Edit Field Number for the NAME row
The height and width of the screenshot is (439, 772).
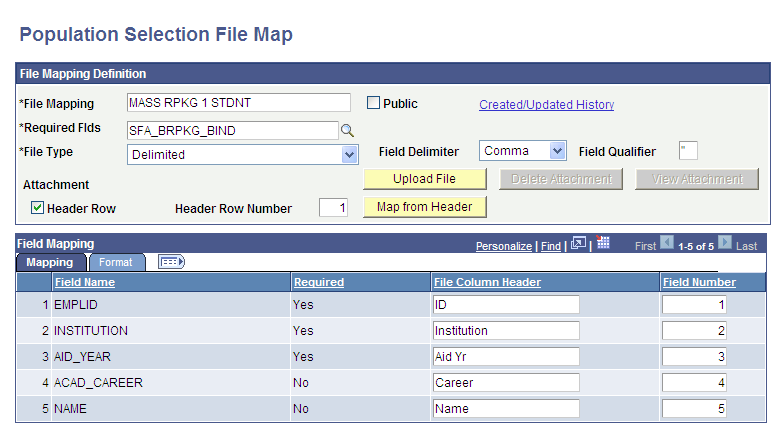[x=694, y=409]
